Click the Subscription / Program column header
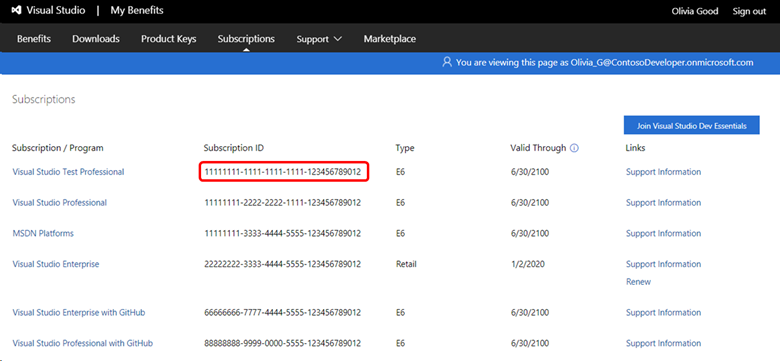The height and width of the screenshot is (361, 780). pyautogui.click(x=58, y=148)
